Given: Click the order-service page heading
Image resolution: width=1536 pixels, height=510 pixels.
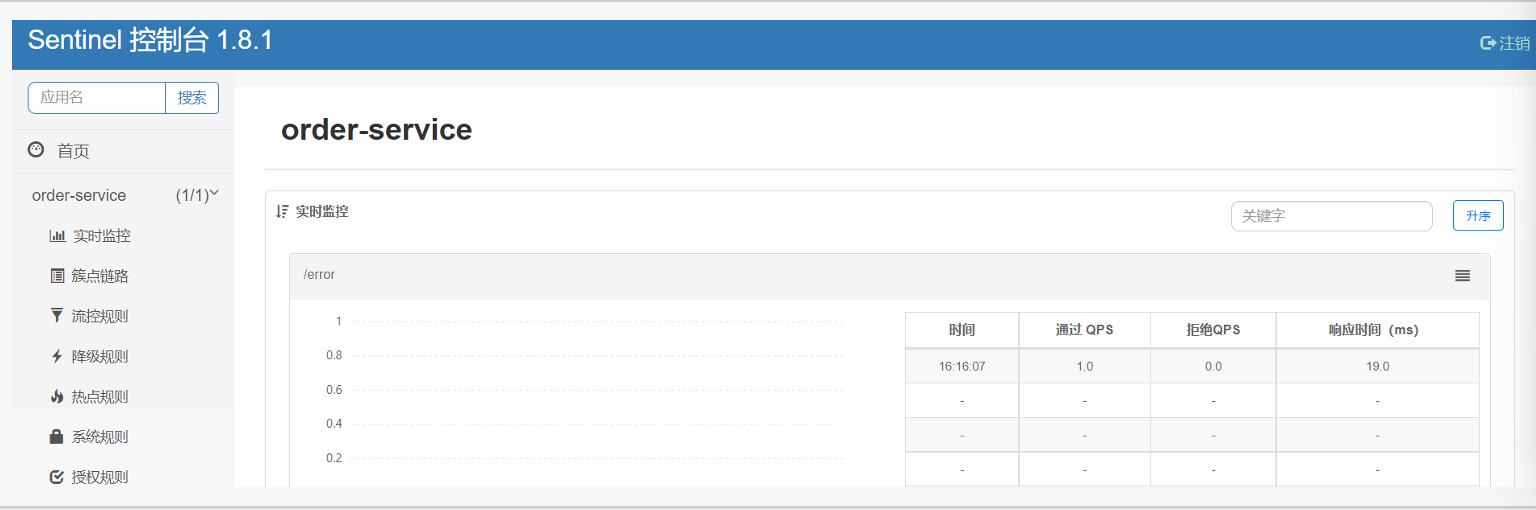Looking at the screenshot, I should [376, 129].
